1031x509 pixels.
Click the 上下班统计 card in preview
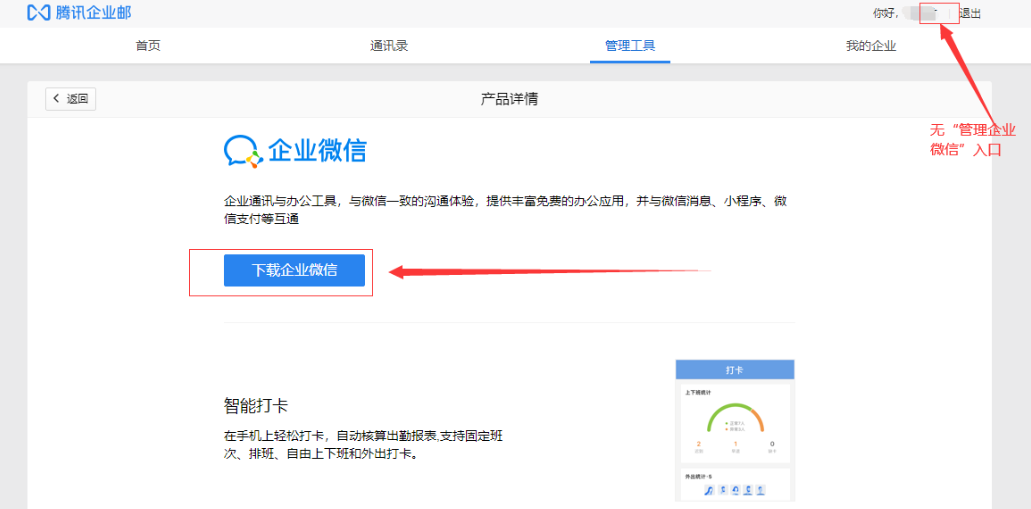click(734, 422)
